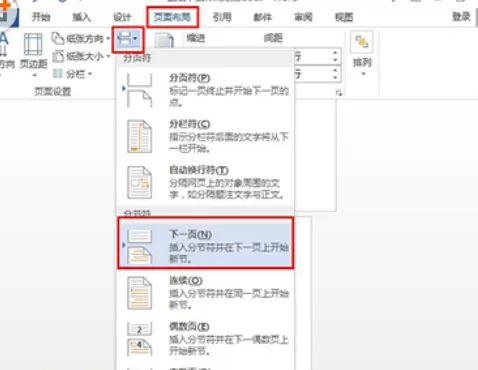The width and height of the screenshot is (478, 370).
Task: Click the continuous break icon beside 连续(O)
Action: click(140, 293)
